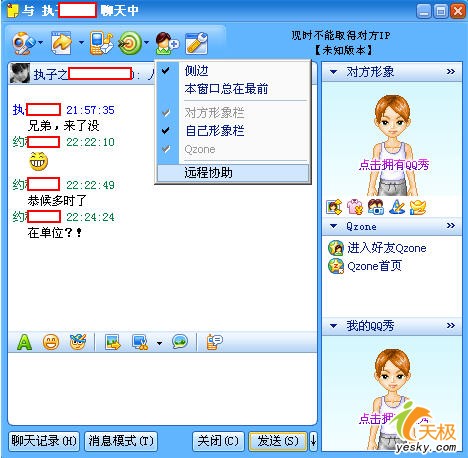Screen dimensions: 468x458
Task: Click the 聊天记录(H) button
Action: coord(44,441)
